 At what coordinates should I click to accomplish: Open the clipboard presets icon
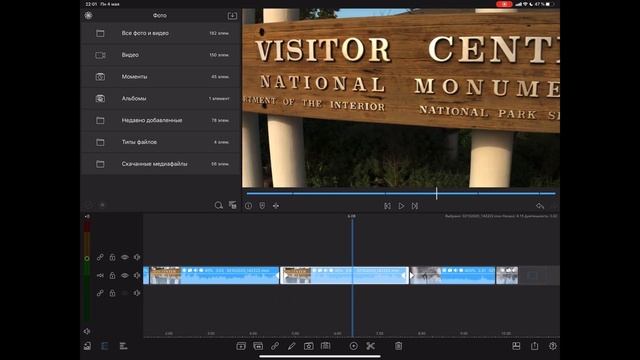[x=325, y=346]
